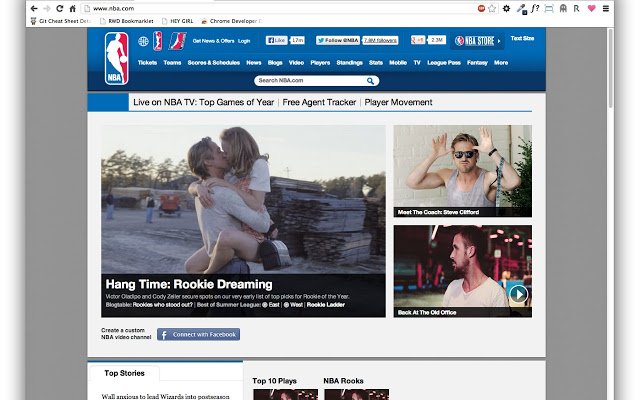Open the red stop-sign ad blocker extension
Image resolution: width=640 pixels, height=400 pixels.
click(481, 8)
